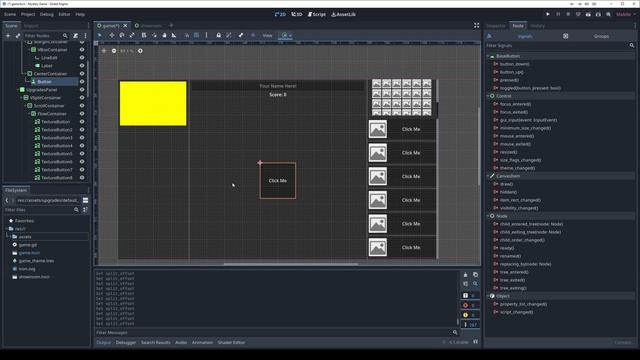The image size is (640, 360).
Task: Open the Movie Maker mode icon
Action: coord(608,14)
